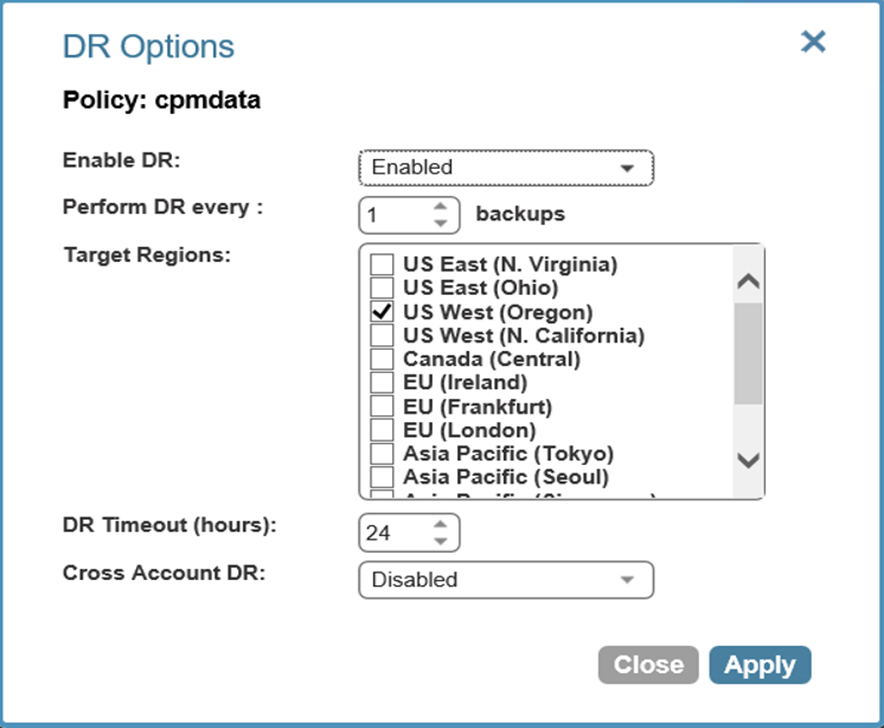Click the Perform DR every number field
This screenshot has width=884, height=728.
point(393,215)
